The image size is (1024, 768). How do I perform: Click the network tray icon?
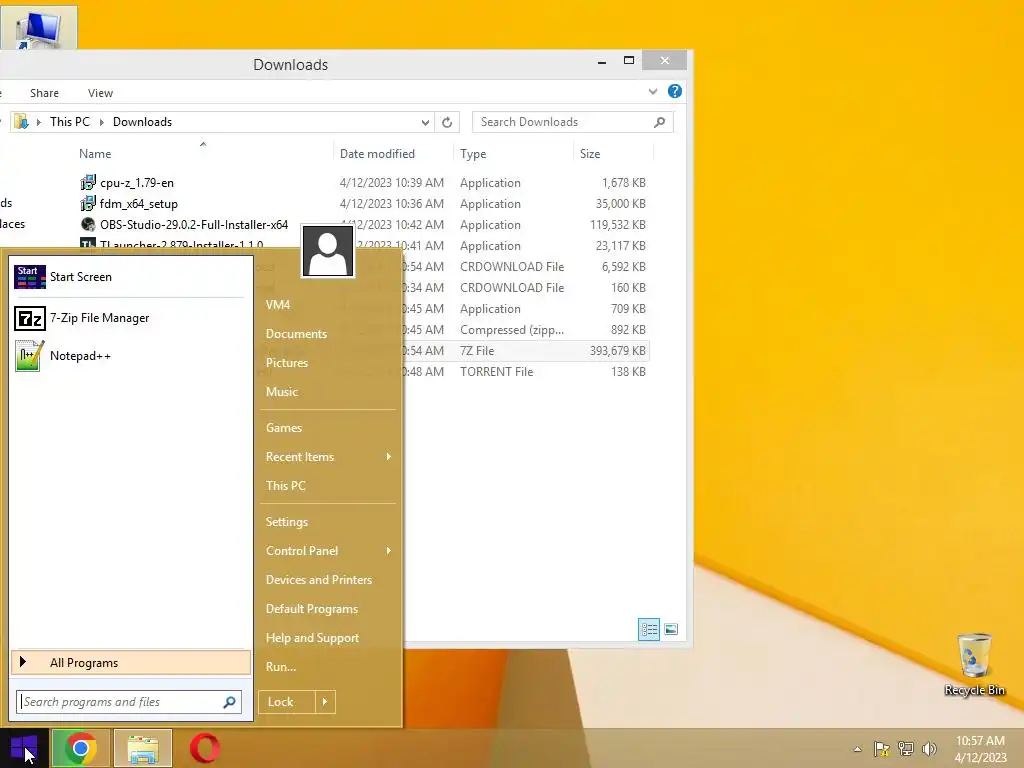[x=905, y=748]
